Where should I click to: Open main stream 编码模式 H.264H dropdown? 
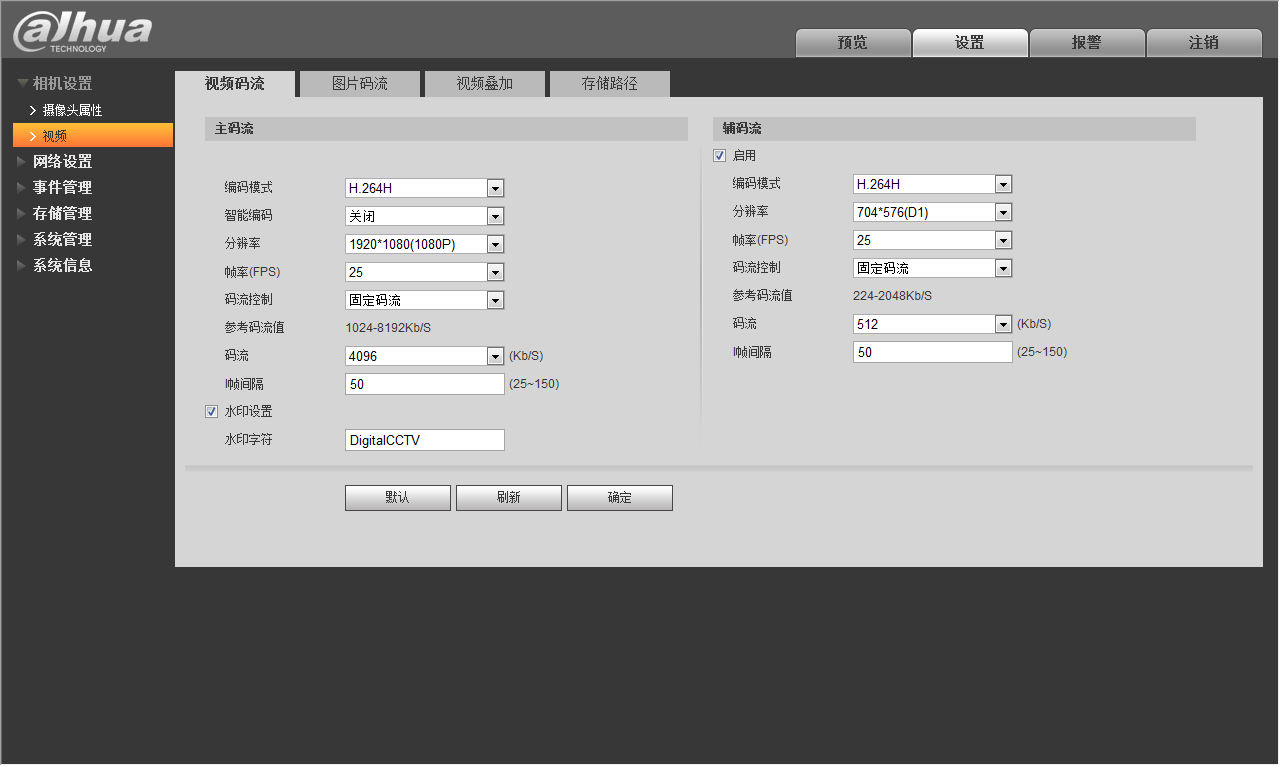click(425, 188)
